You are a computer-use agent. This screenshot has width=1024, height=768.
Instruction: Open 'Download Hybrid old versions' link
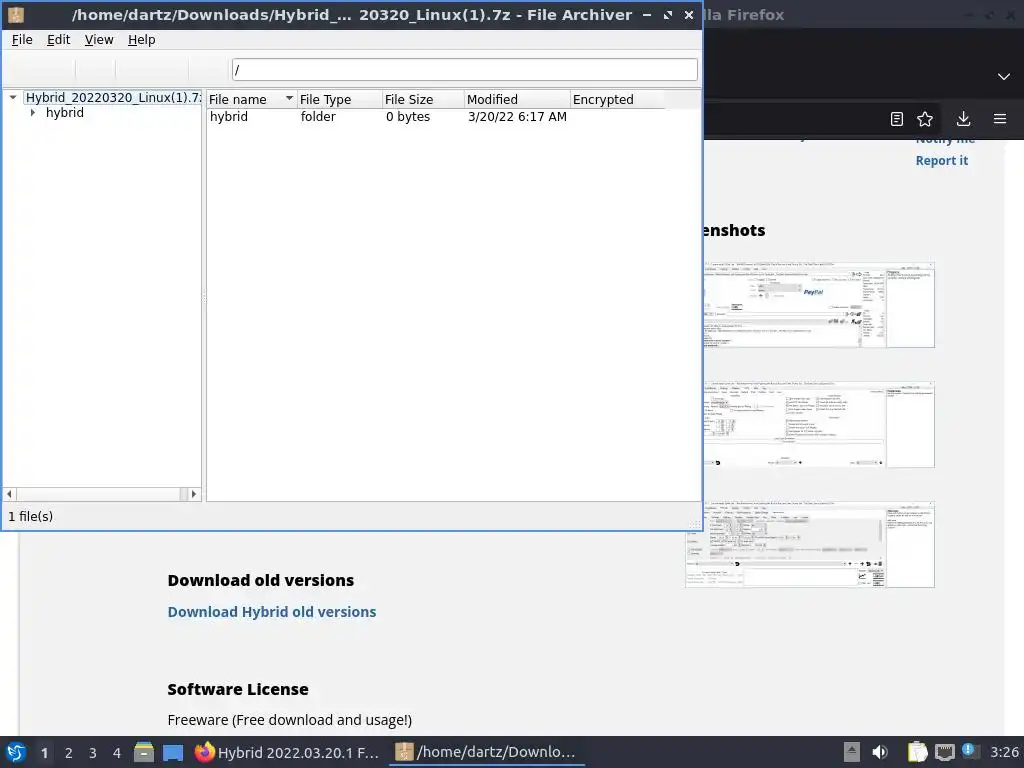coord(272,612)
